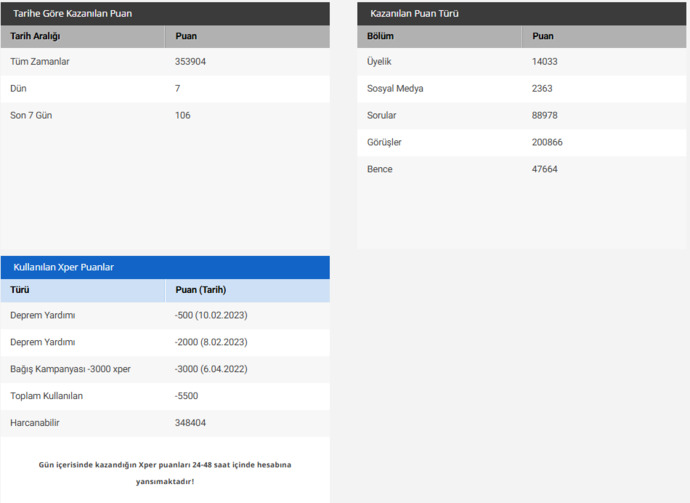This screenshot has width=690, height=503.
Task: Select the spendable value 348404
Action: click(190, 422)
